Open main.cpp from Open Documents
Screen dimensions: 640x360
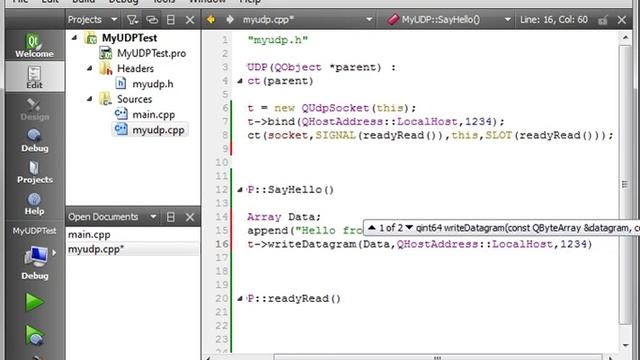coord(89,235)
